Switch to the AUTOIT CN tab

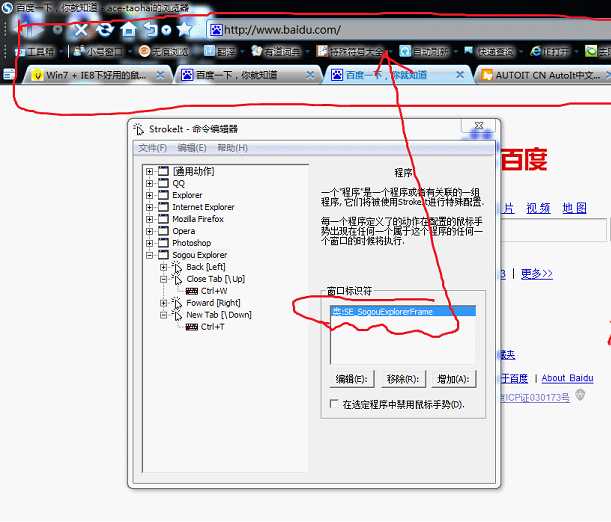click(542, 75)
